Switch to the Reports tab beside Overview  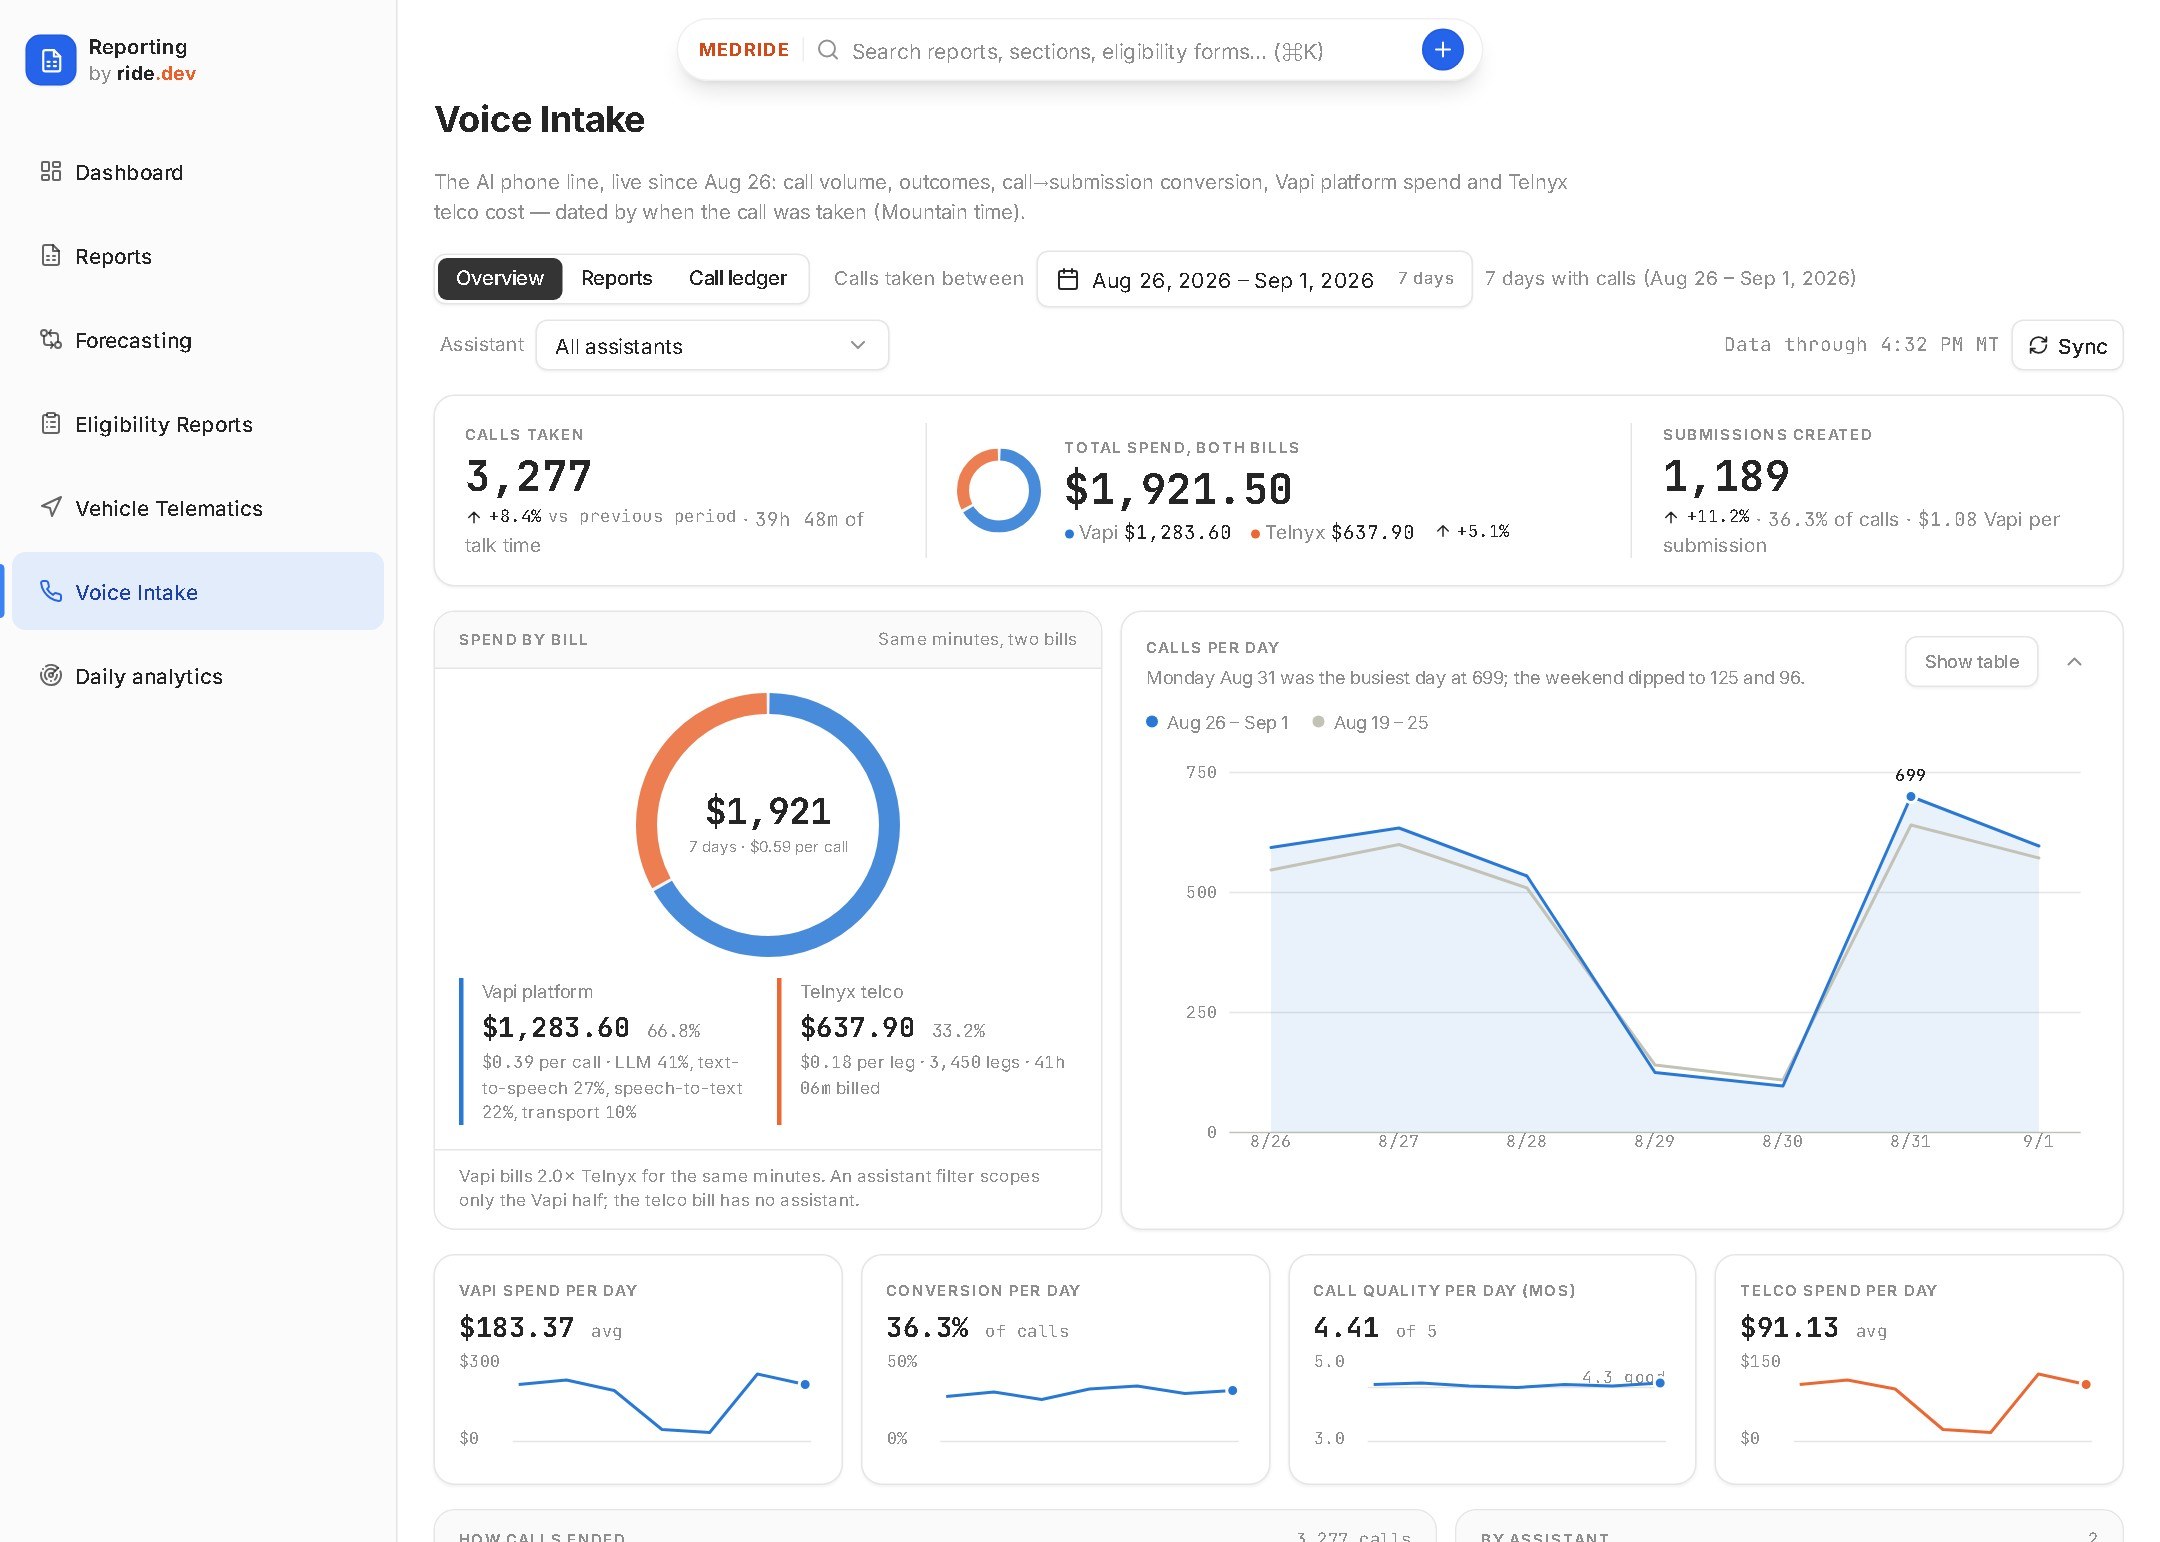pos(616,278)
